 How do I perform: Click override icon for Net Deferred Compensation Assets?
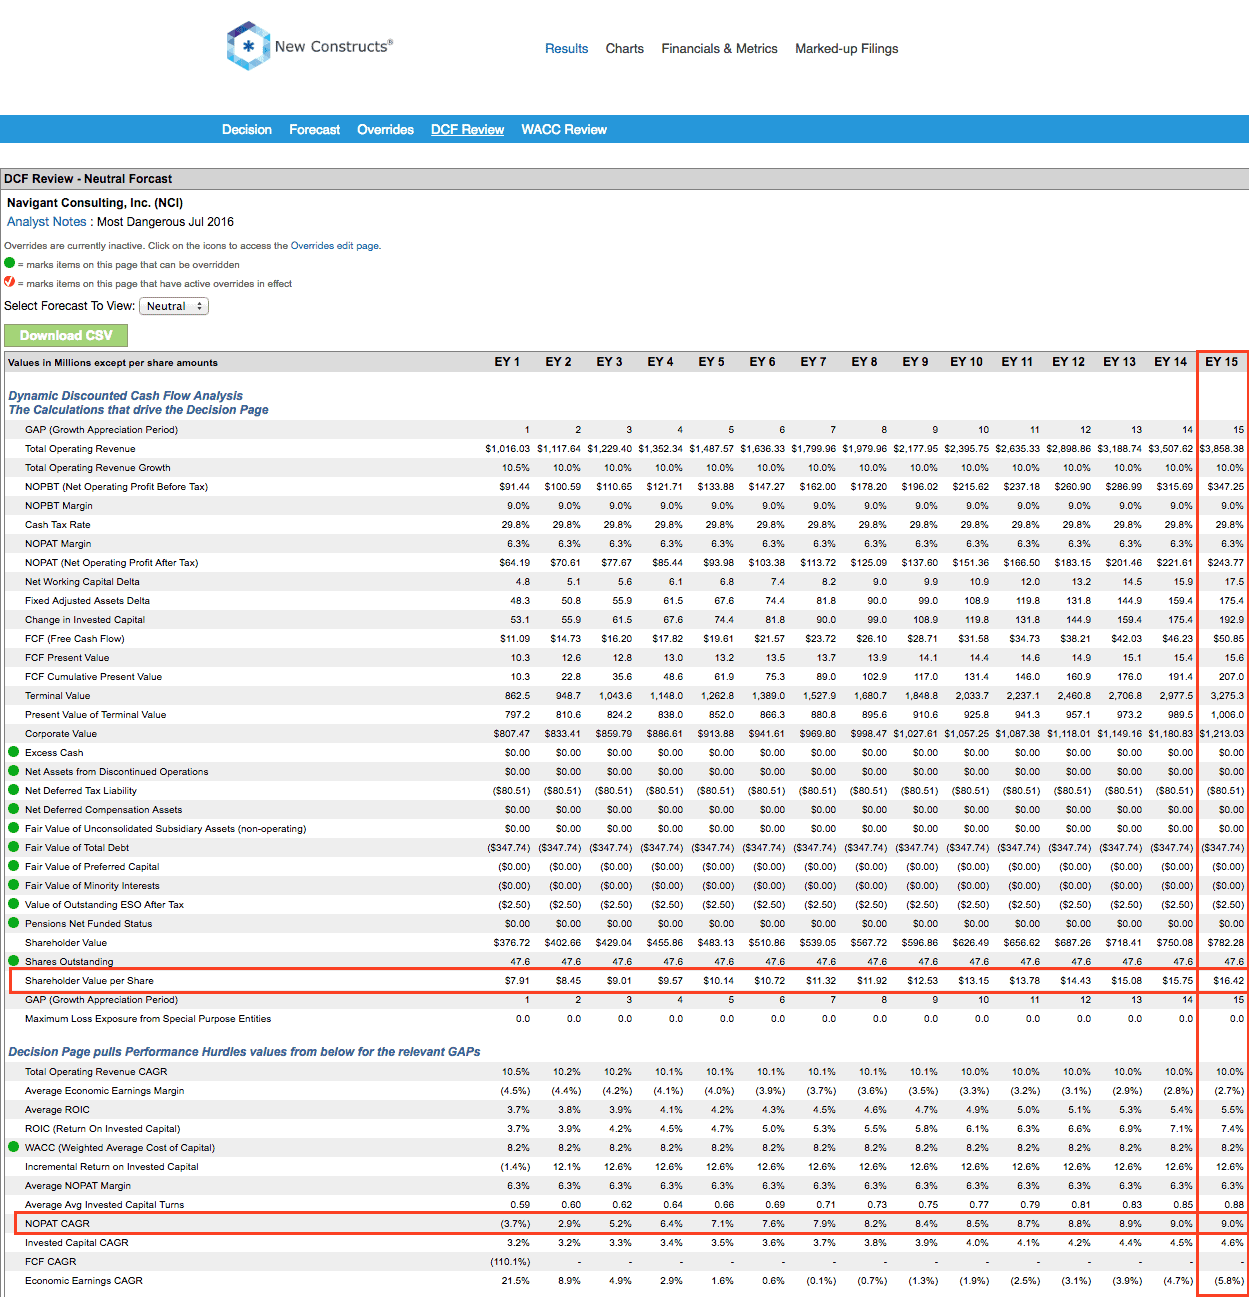tap(14, 809)
